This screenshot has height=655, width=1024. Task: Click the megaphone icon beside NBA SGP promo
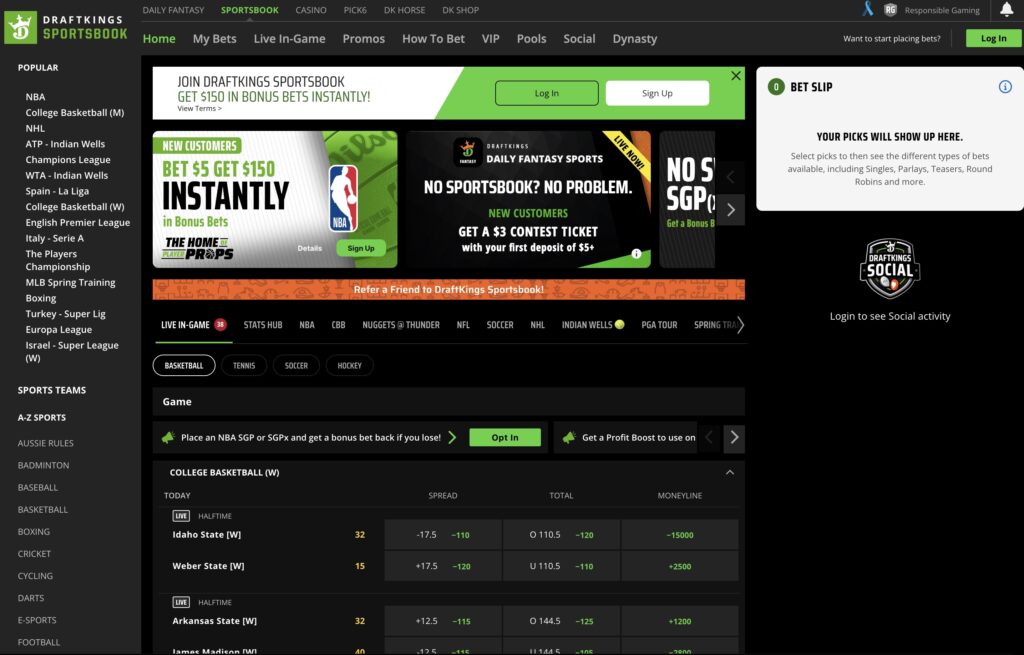[x=168, y=438]
